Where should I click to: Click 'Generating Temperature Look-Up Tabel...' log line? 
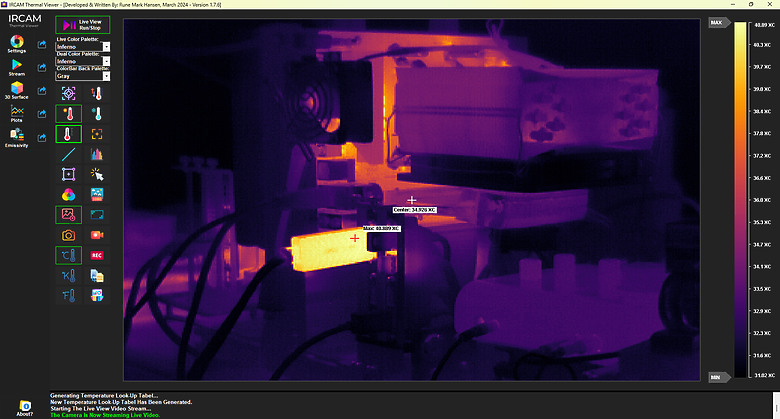coord(104,396)
